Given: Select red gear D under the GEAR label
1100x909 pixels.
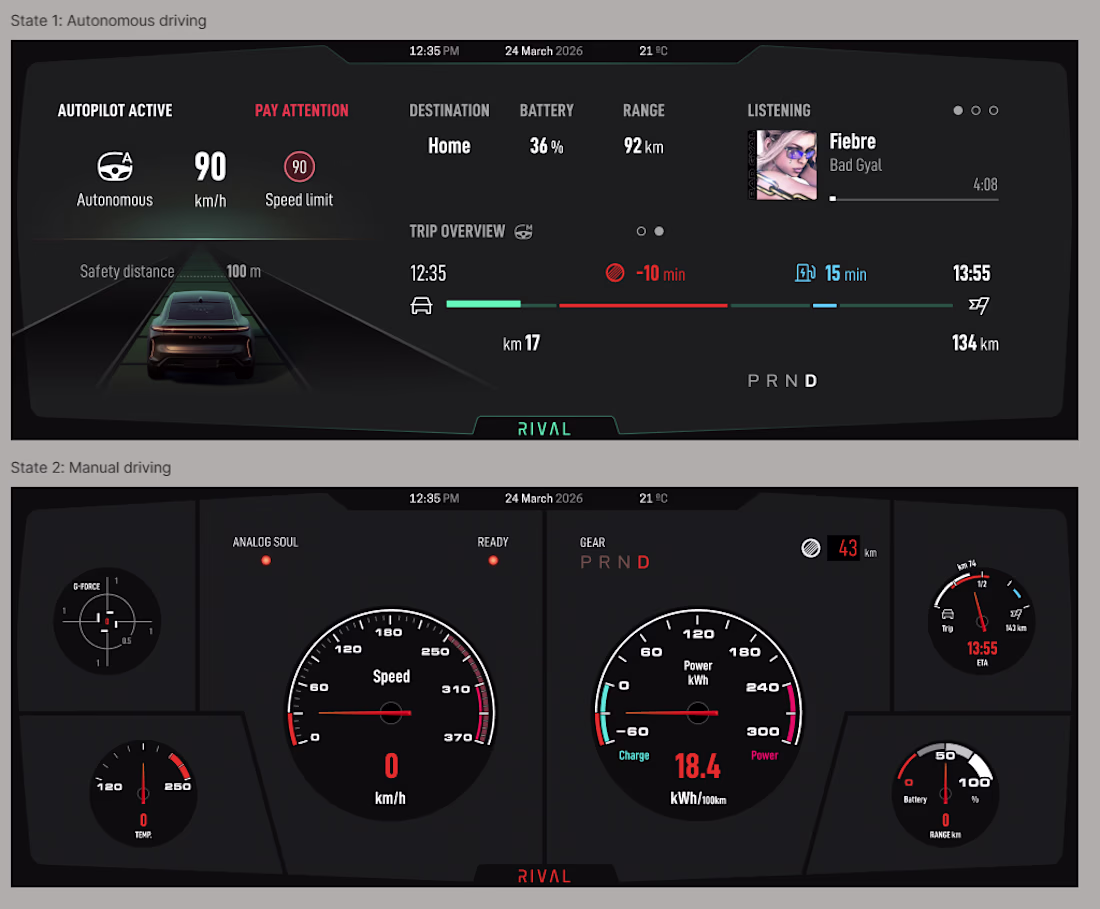Looking at the screenshot, I should 643,562.
